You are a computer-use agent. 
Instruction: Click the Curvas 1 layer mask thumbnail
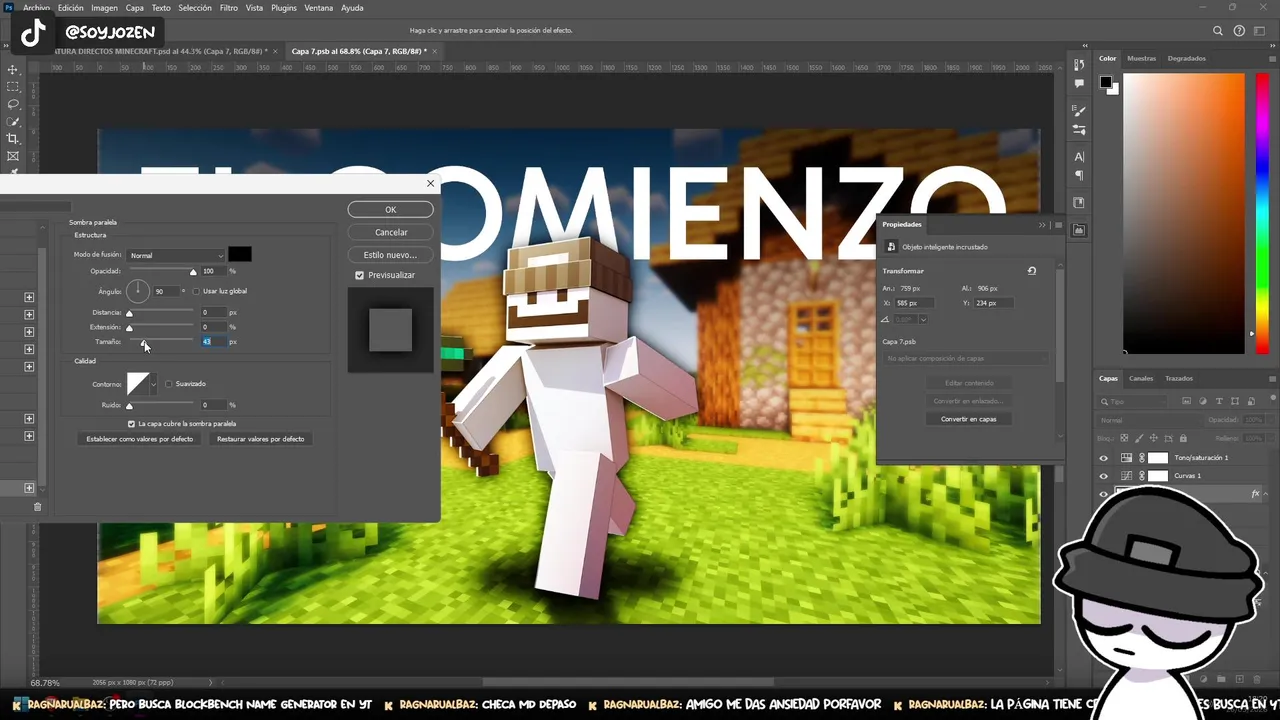1157,476
